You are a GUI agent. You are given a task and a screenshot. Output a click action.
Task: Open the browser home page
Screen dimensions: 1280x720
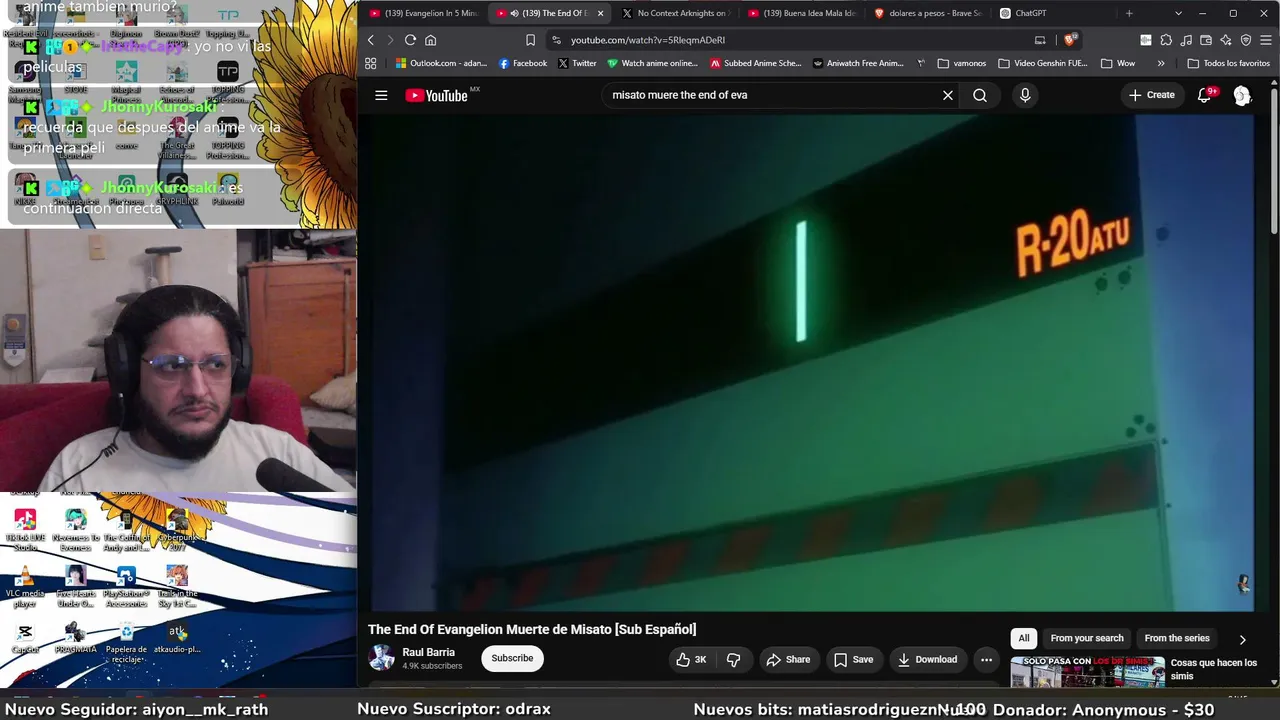coord(431,40)
